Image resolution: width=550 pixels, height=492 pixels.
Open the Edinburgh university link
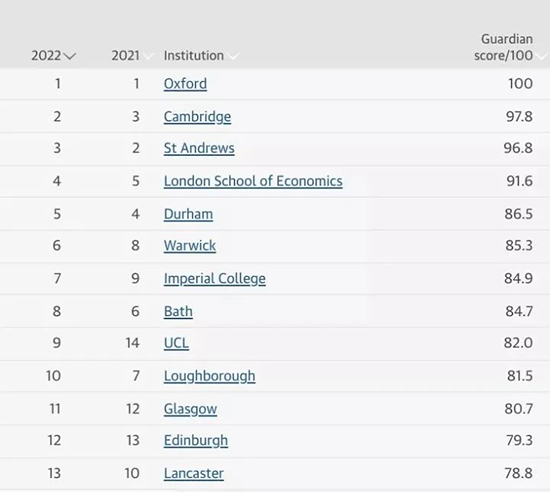point(196,441)
